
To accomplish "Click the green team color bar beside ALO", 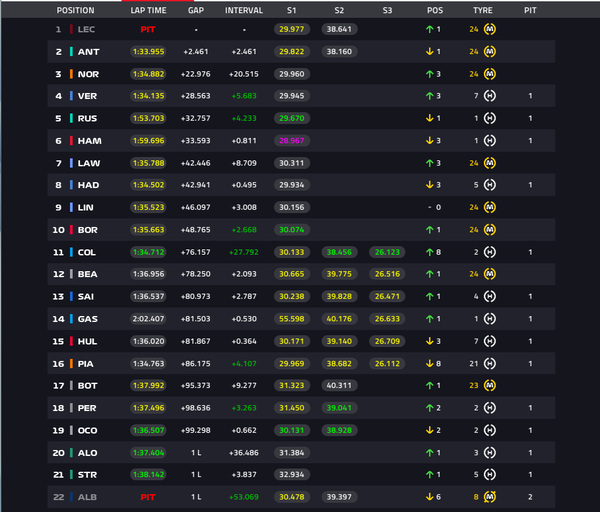I will coord(71,453).
